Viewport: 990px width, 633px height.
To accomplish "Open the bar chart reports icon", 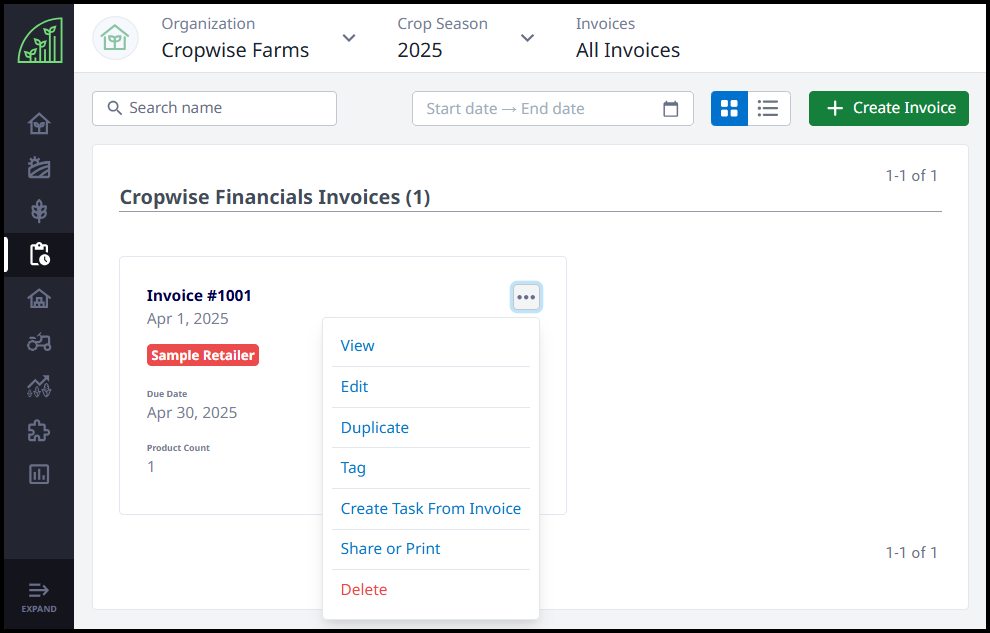I will tap(39, 474).
